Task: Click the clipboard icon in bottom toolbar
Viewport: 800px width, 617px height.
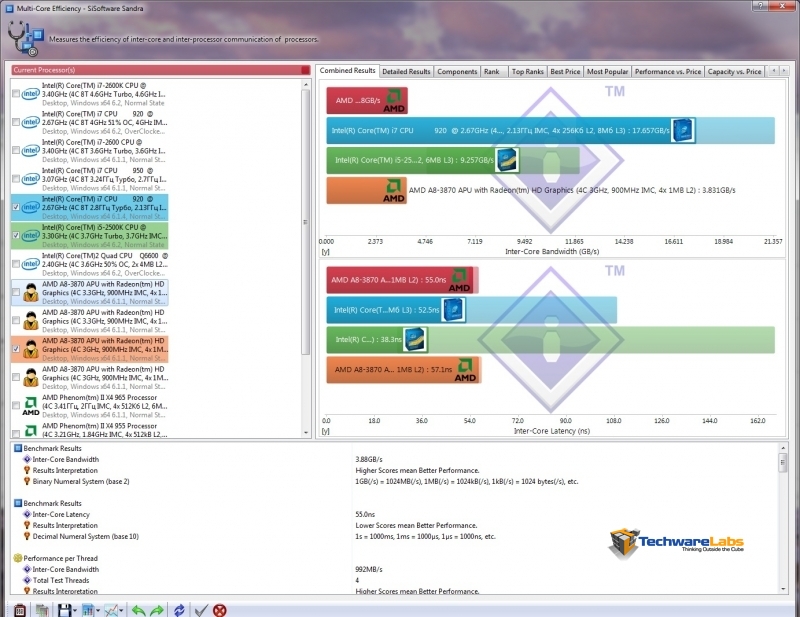Action: tap(19, 609)
